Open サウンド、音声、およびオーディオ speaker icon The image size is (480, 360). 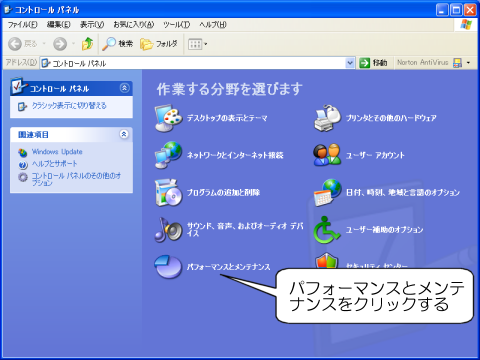point(169,229)
